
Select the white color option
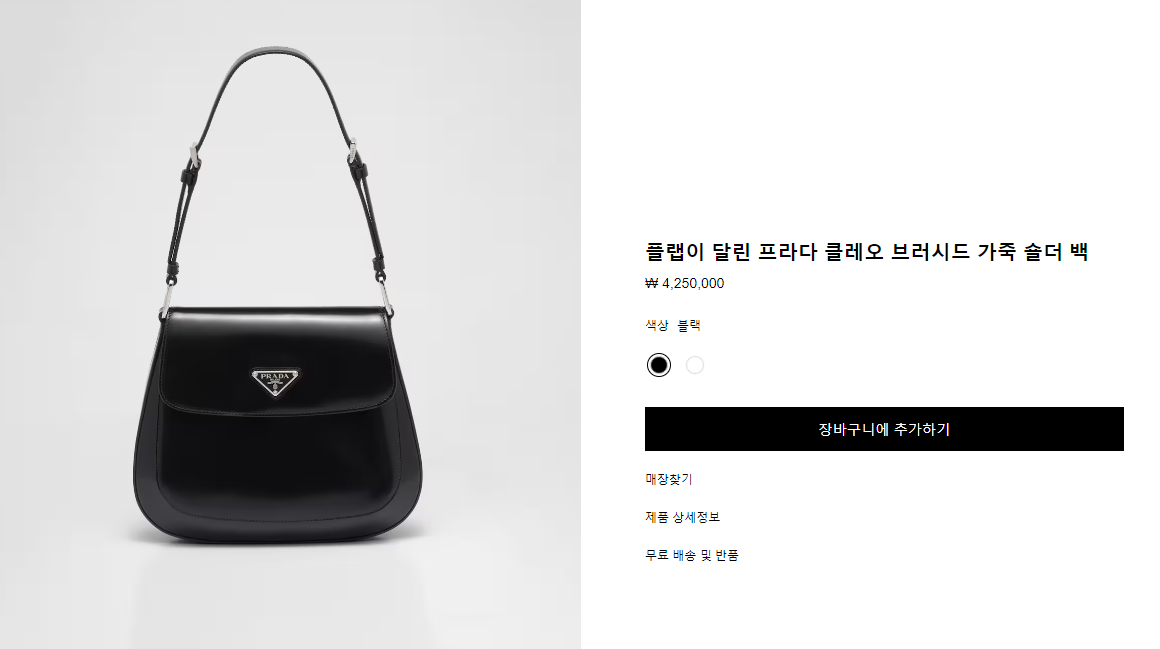pos(695,365)
